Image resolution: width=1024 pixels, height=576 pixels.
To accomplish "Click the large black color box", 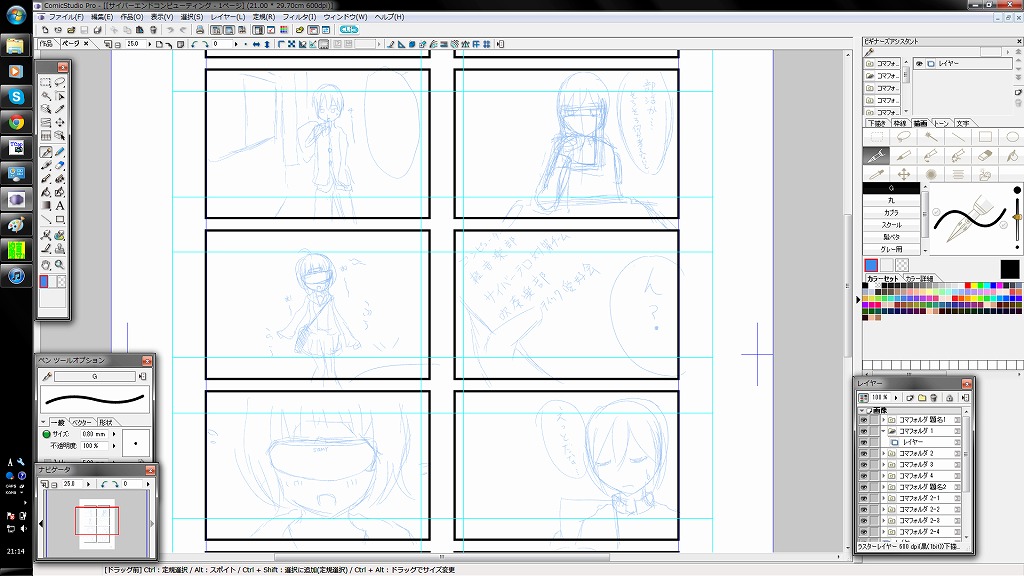I will (1010, 268).
